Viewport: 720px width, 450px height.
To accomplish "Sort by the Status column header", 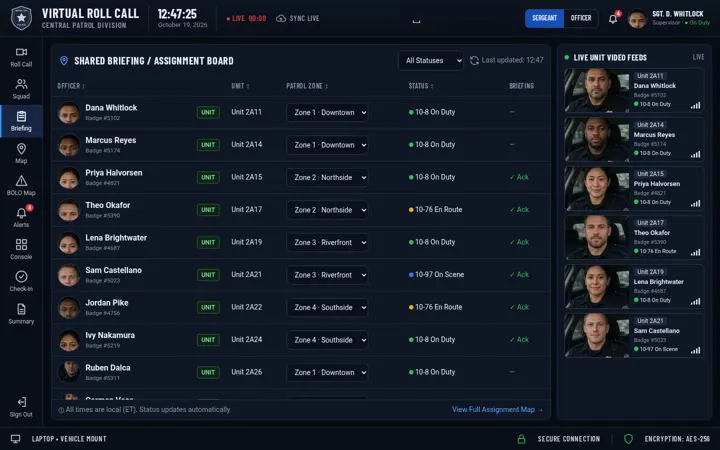I will pyautogui.click(x=420, y=86).
